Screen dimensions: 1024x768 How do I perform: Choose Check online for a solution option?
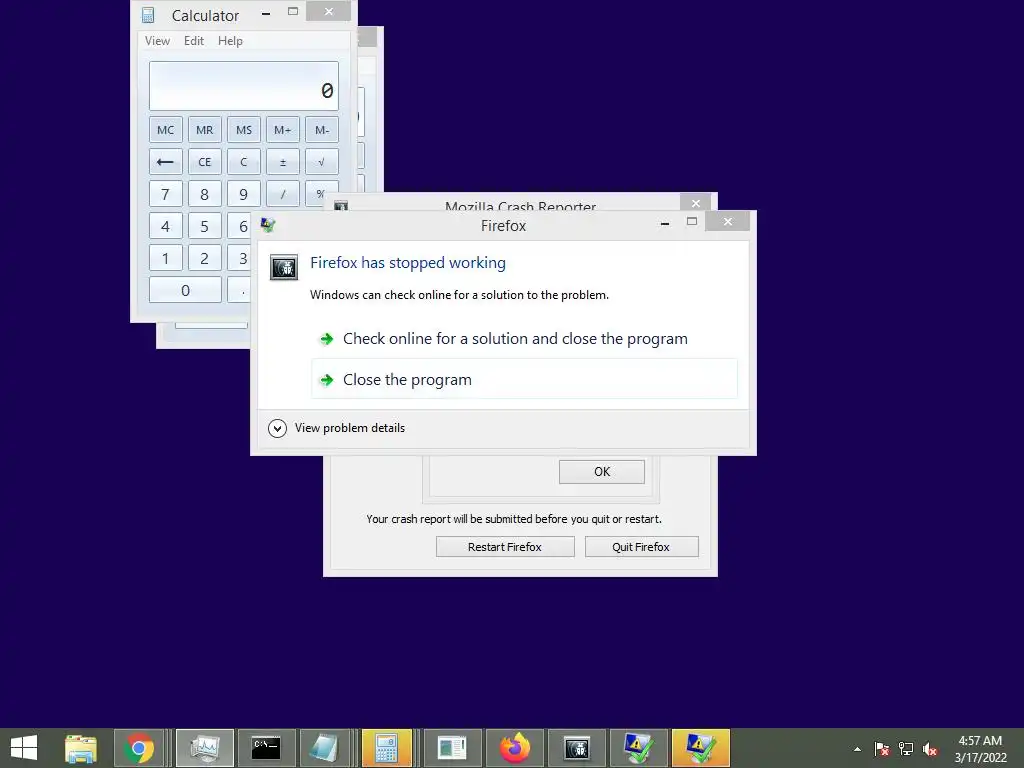pyautogui.click(x=524, y=339)
